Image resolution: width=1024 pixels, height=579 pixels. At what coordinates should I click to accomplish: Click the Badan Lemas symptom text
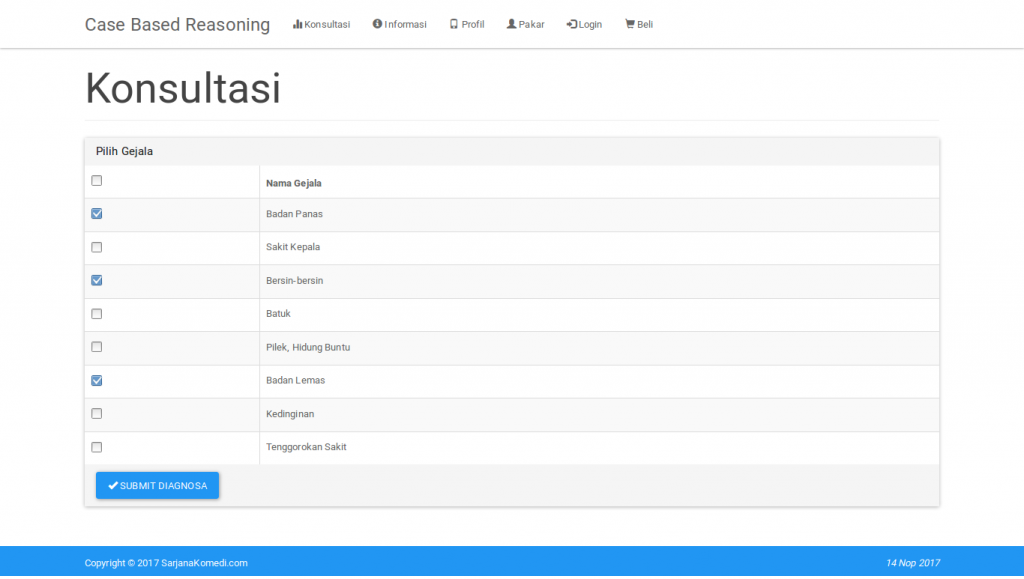coord(295,381)
